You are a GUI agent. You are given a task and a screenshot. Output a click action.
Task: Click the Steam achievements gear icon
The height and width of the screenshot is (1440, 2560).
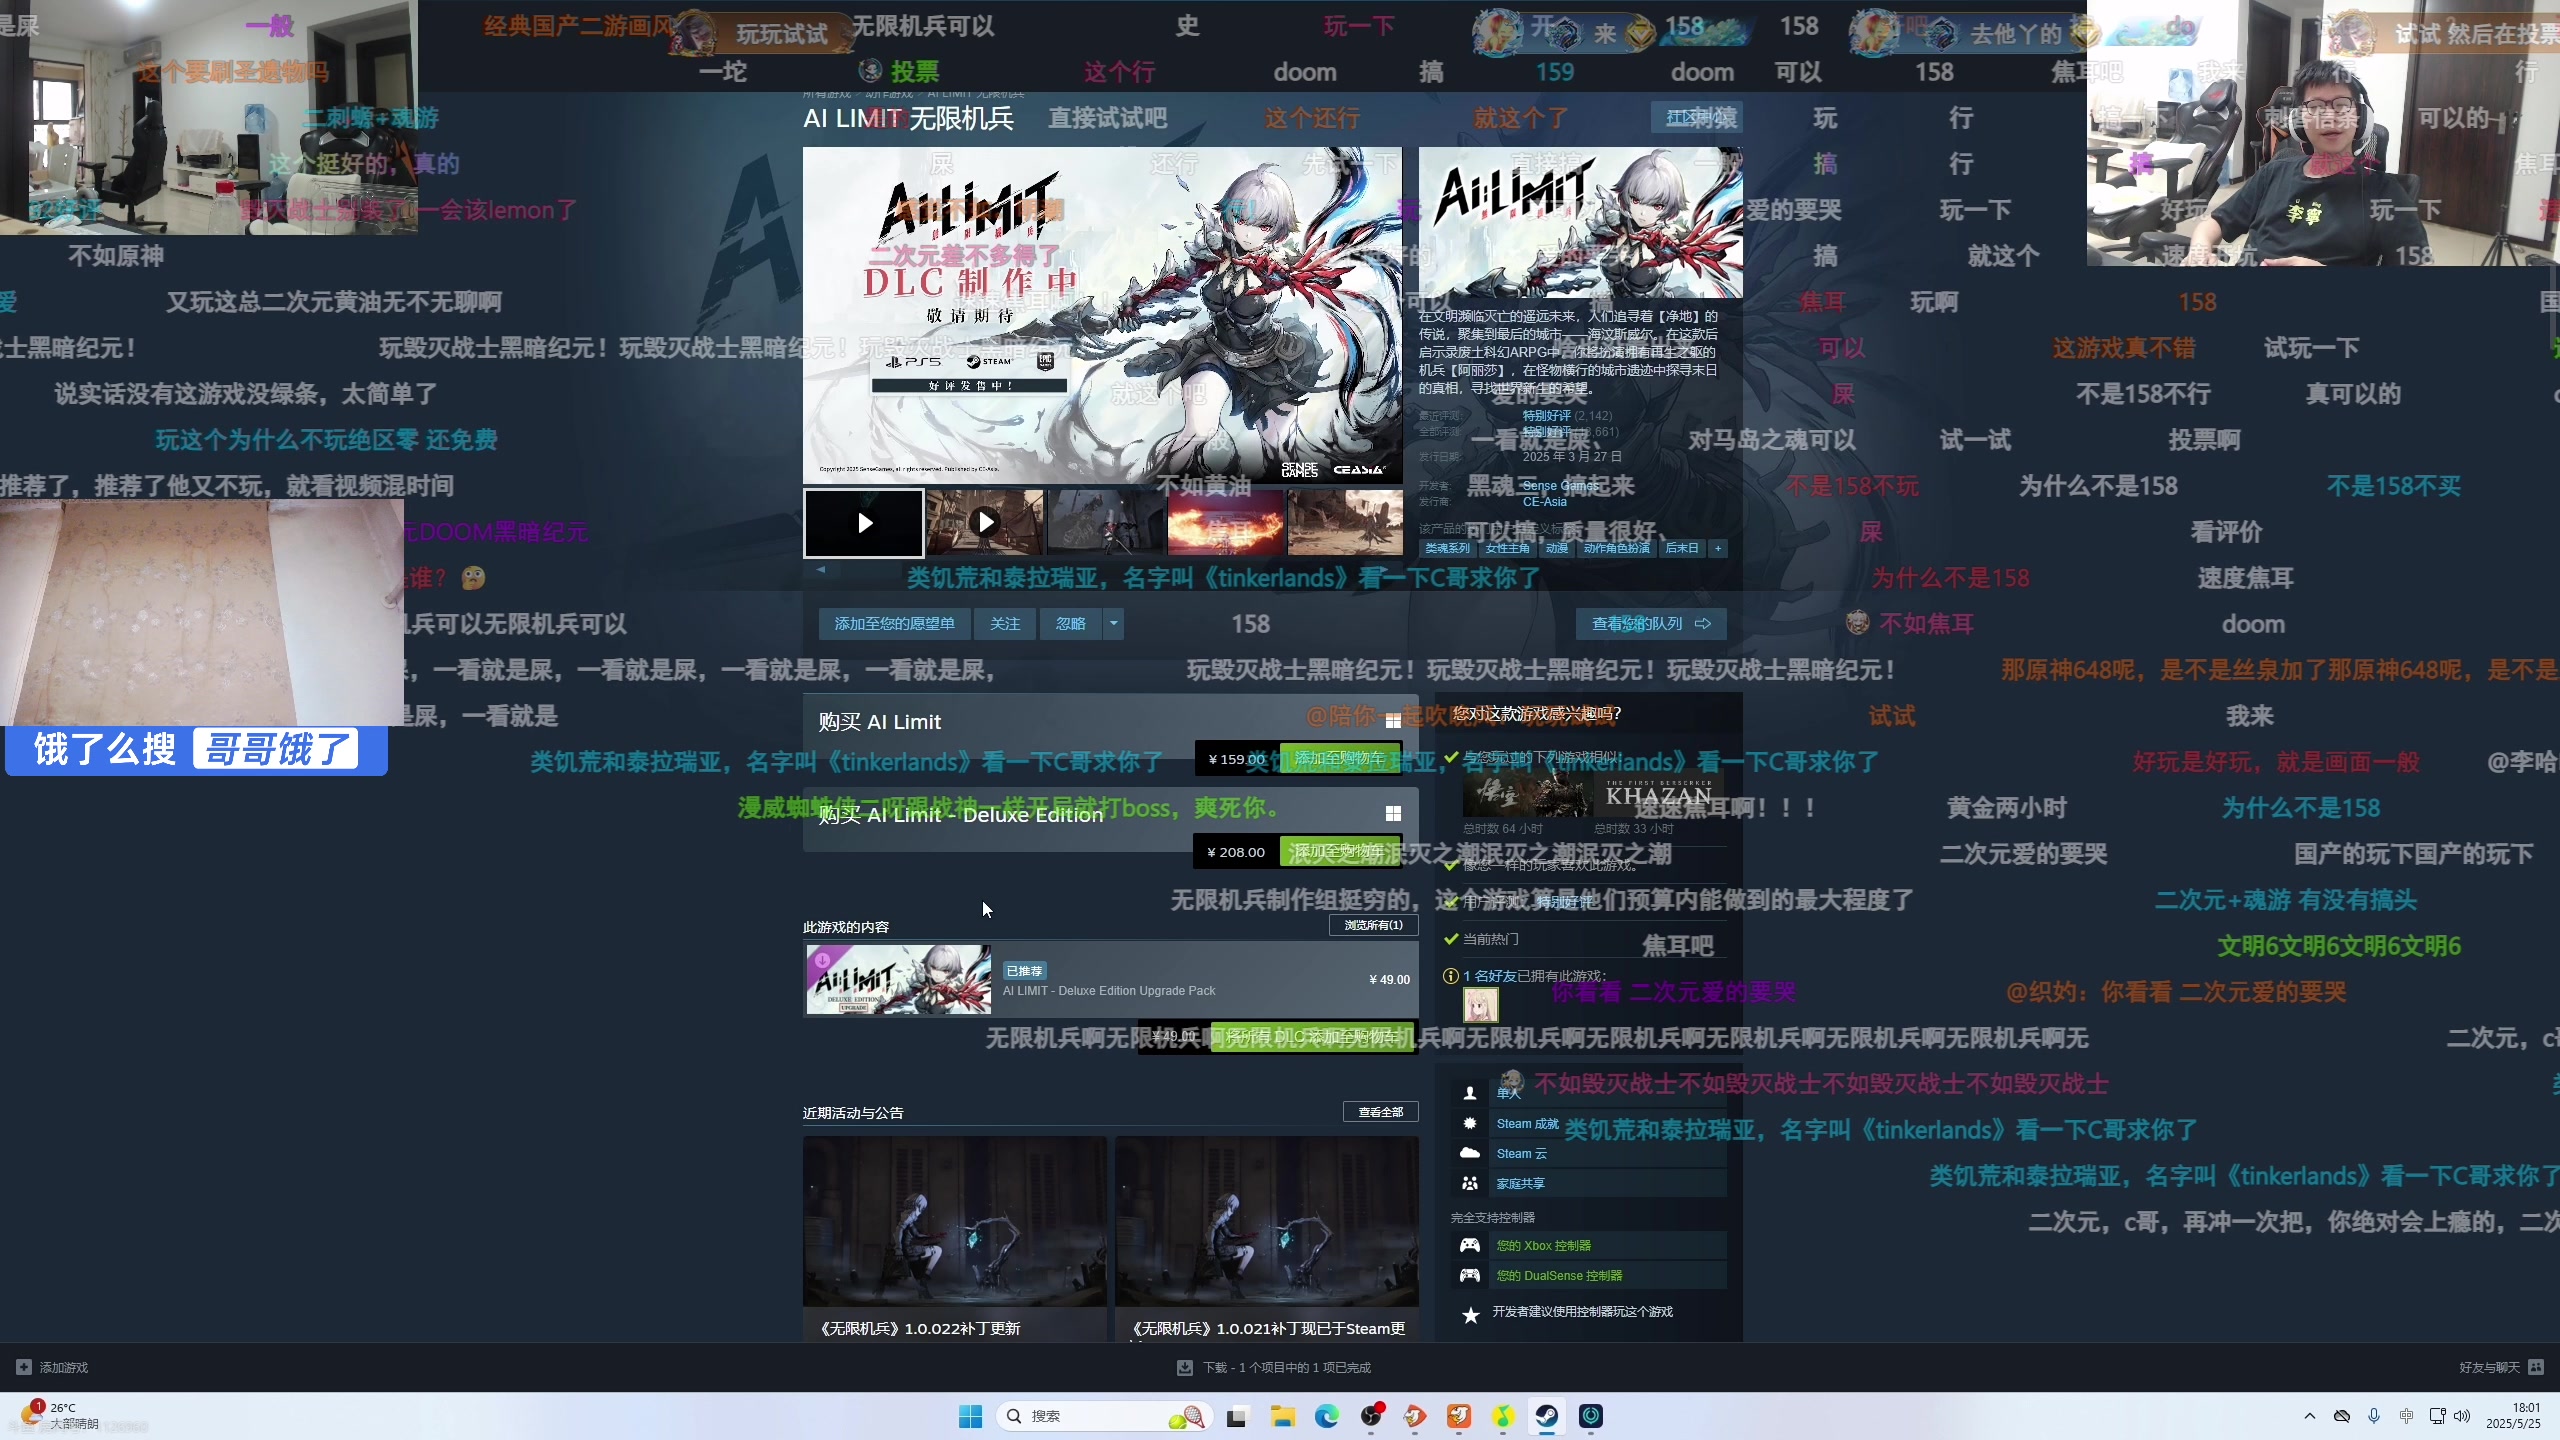point(1470,1124)
